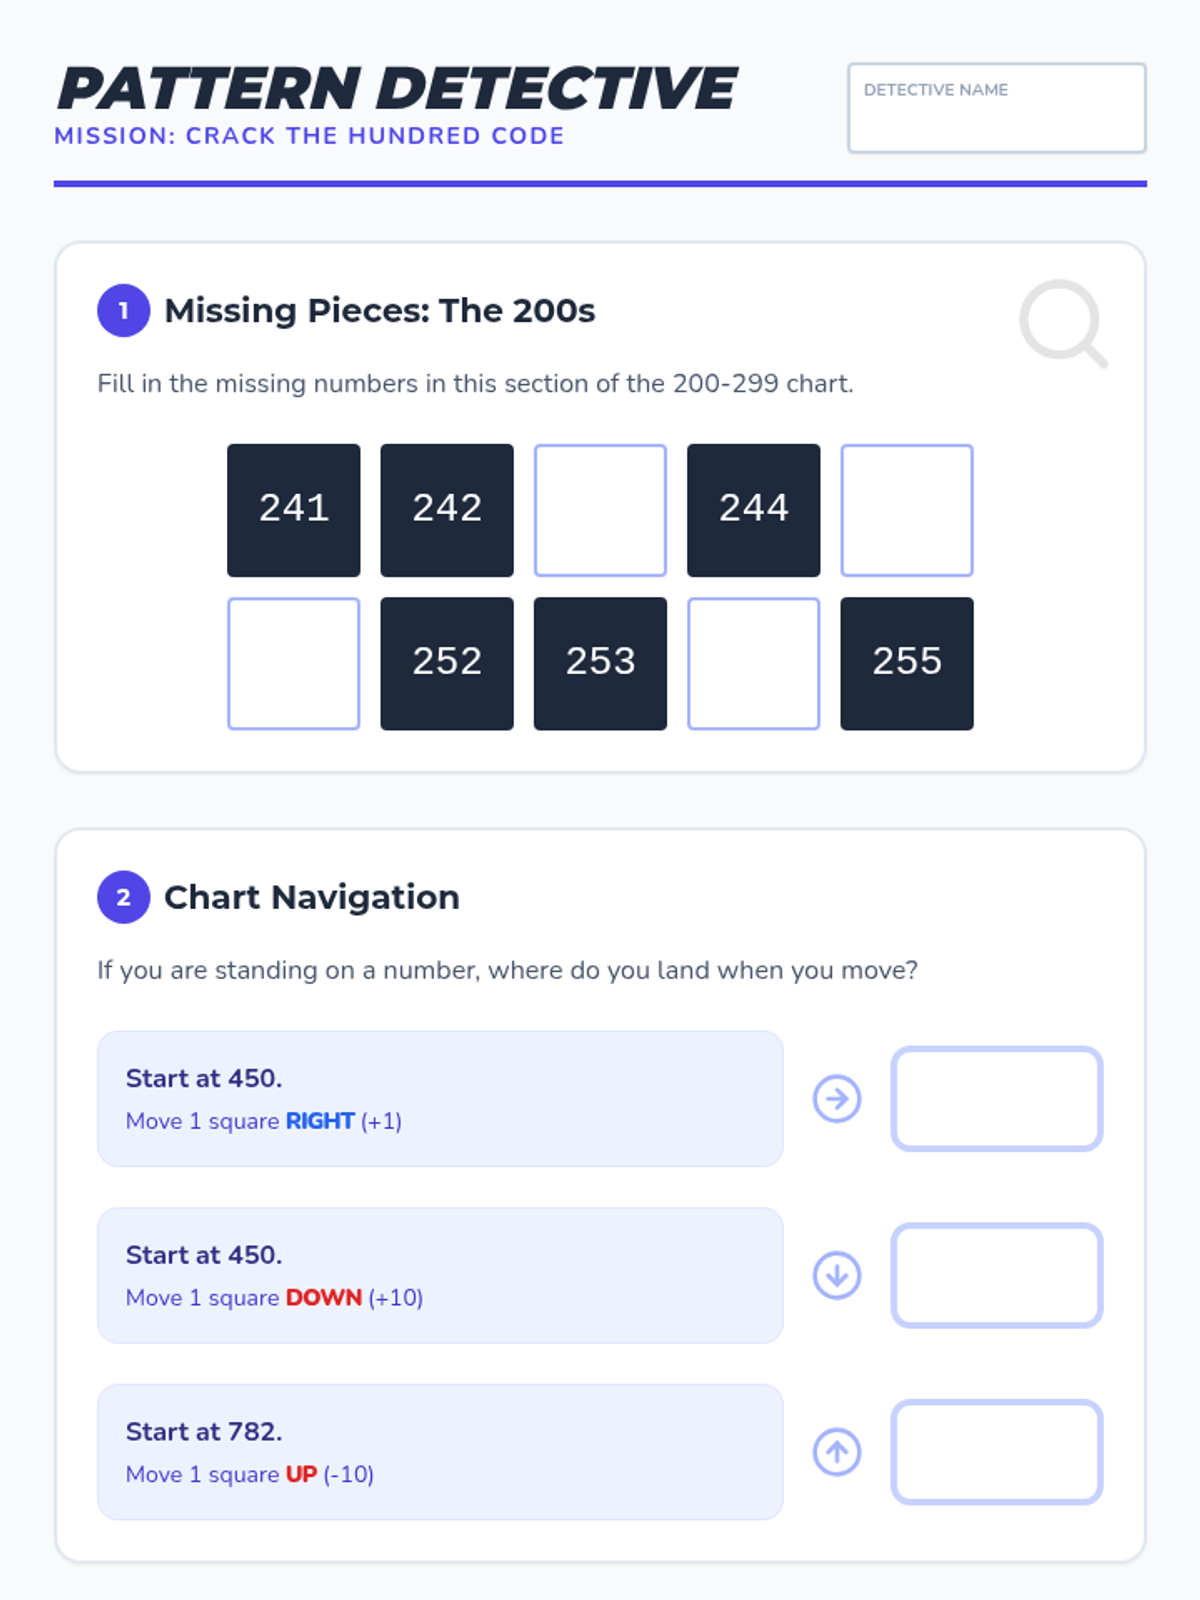The height and width of the screenshot is (1600, 1200).
Task: Click the 255 number tile
Action: coord(907,663)
